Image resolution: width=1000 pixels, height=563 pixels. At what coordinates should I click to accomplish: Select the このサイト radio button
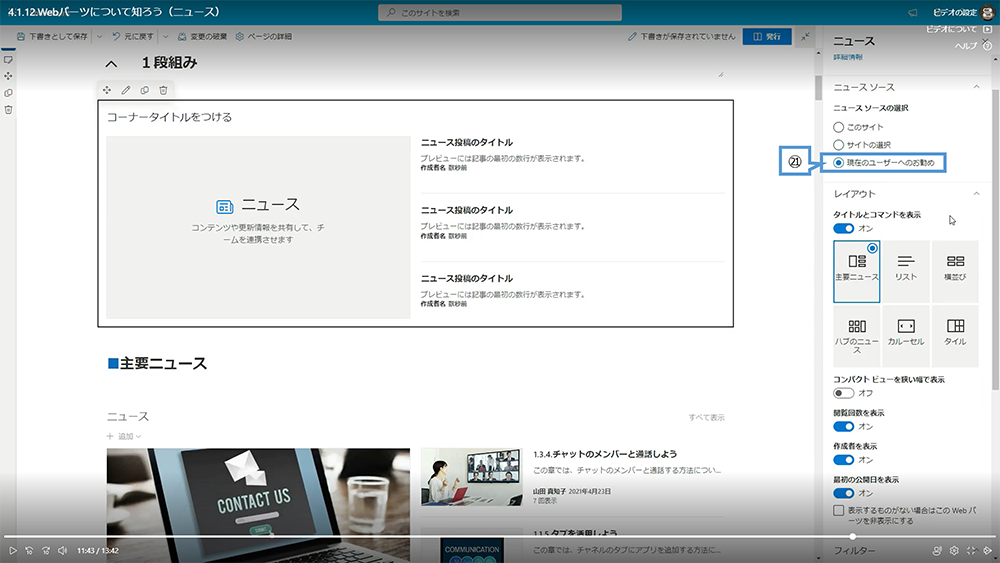coord(839,127)
